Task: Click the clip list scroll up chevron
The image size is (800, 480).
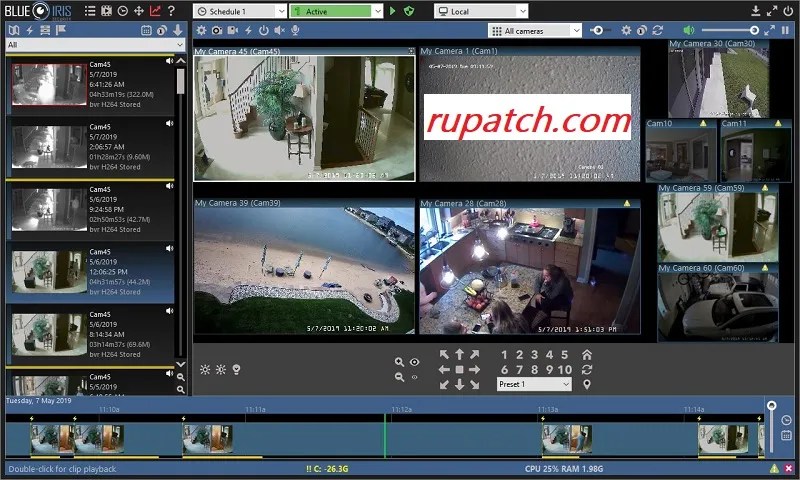Action: tap(181, 61)
